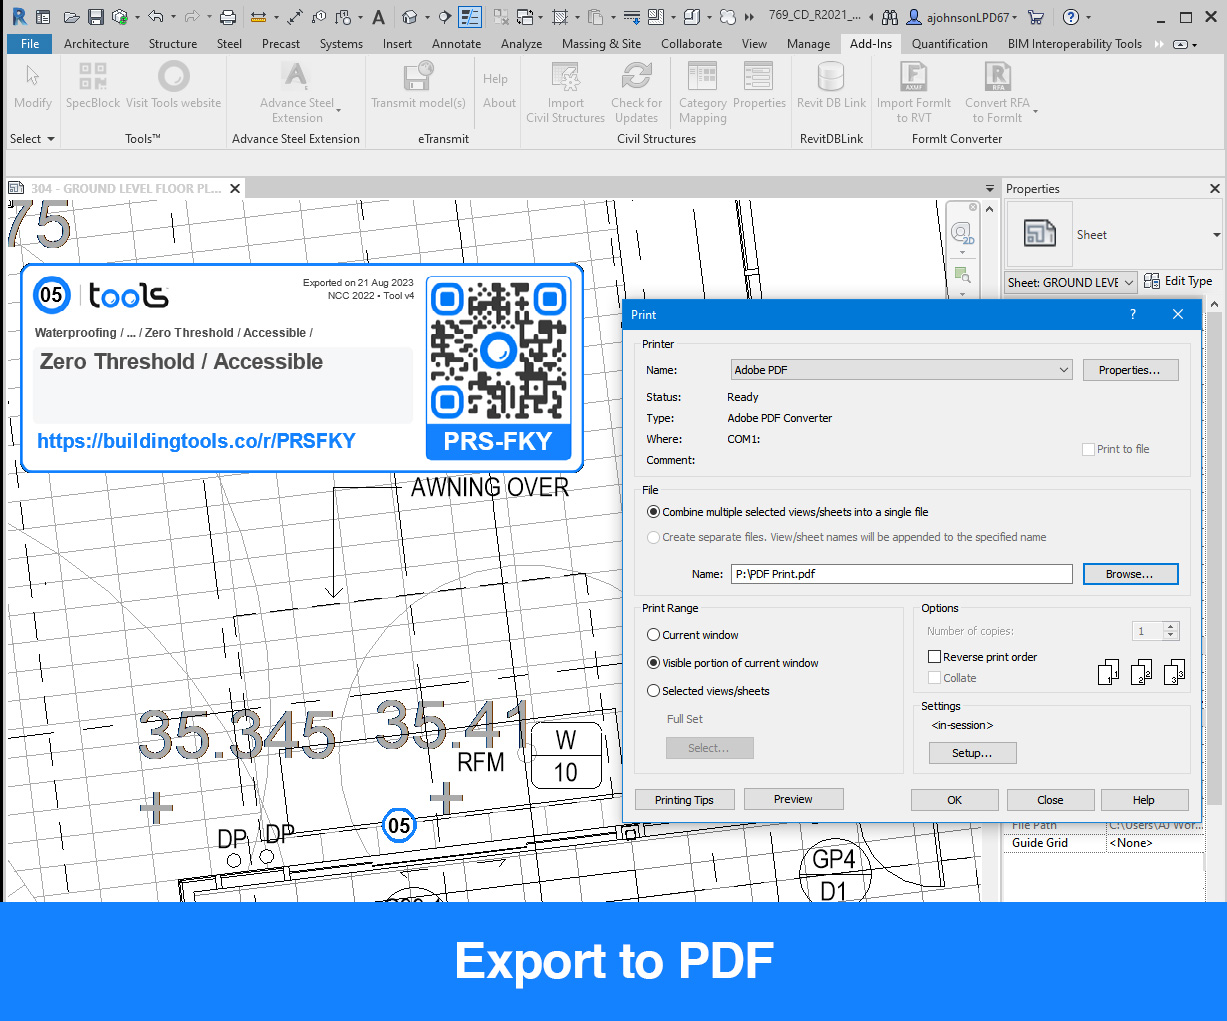
Task: Click the Edit Type button in Properties
Action: [1178, 281]
